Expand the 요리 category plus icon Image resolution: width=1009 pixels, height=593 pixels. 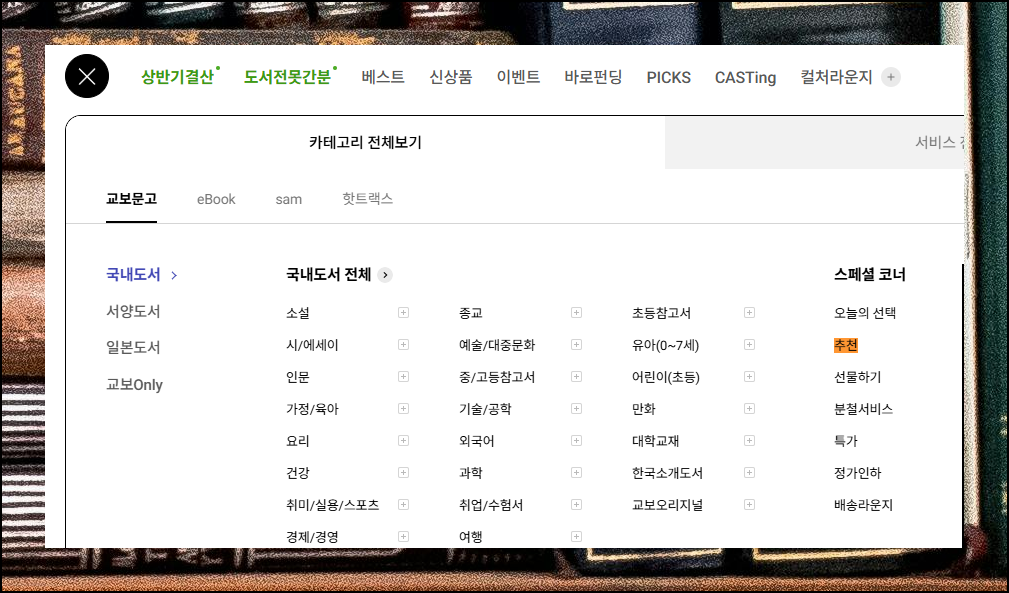(x=403, y=441)
